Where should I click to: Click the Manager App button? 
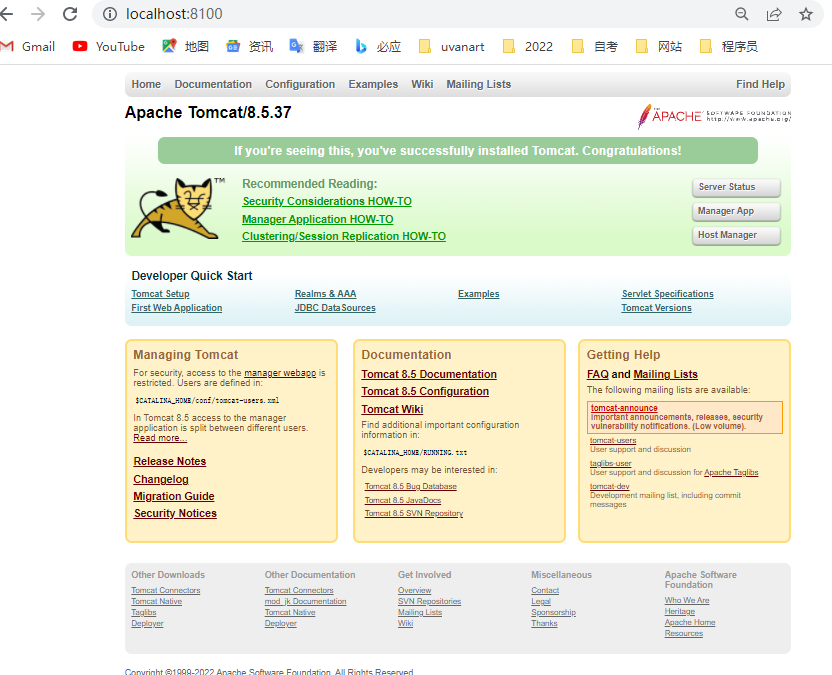[x=736, y=211]
